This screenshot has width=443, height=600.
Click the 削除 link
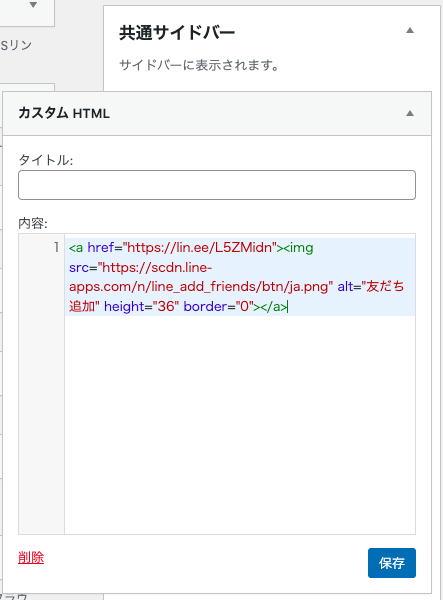pyautogui.click(x=31, y=558)
